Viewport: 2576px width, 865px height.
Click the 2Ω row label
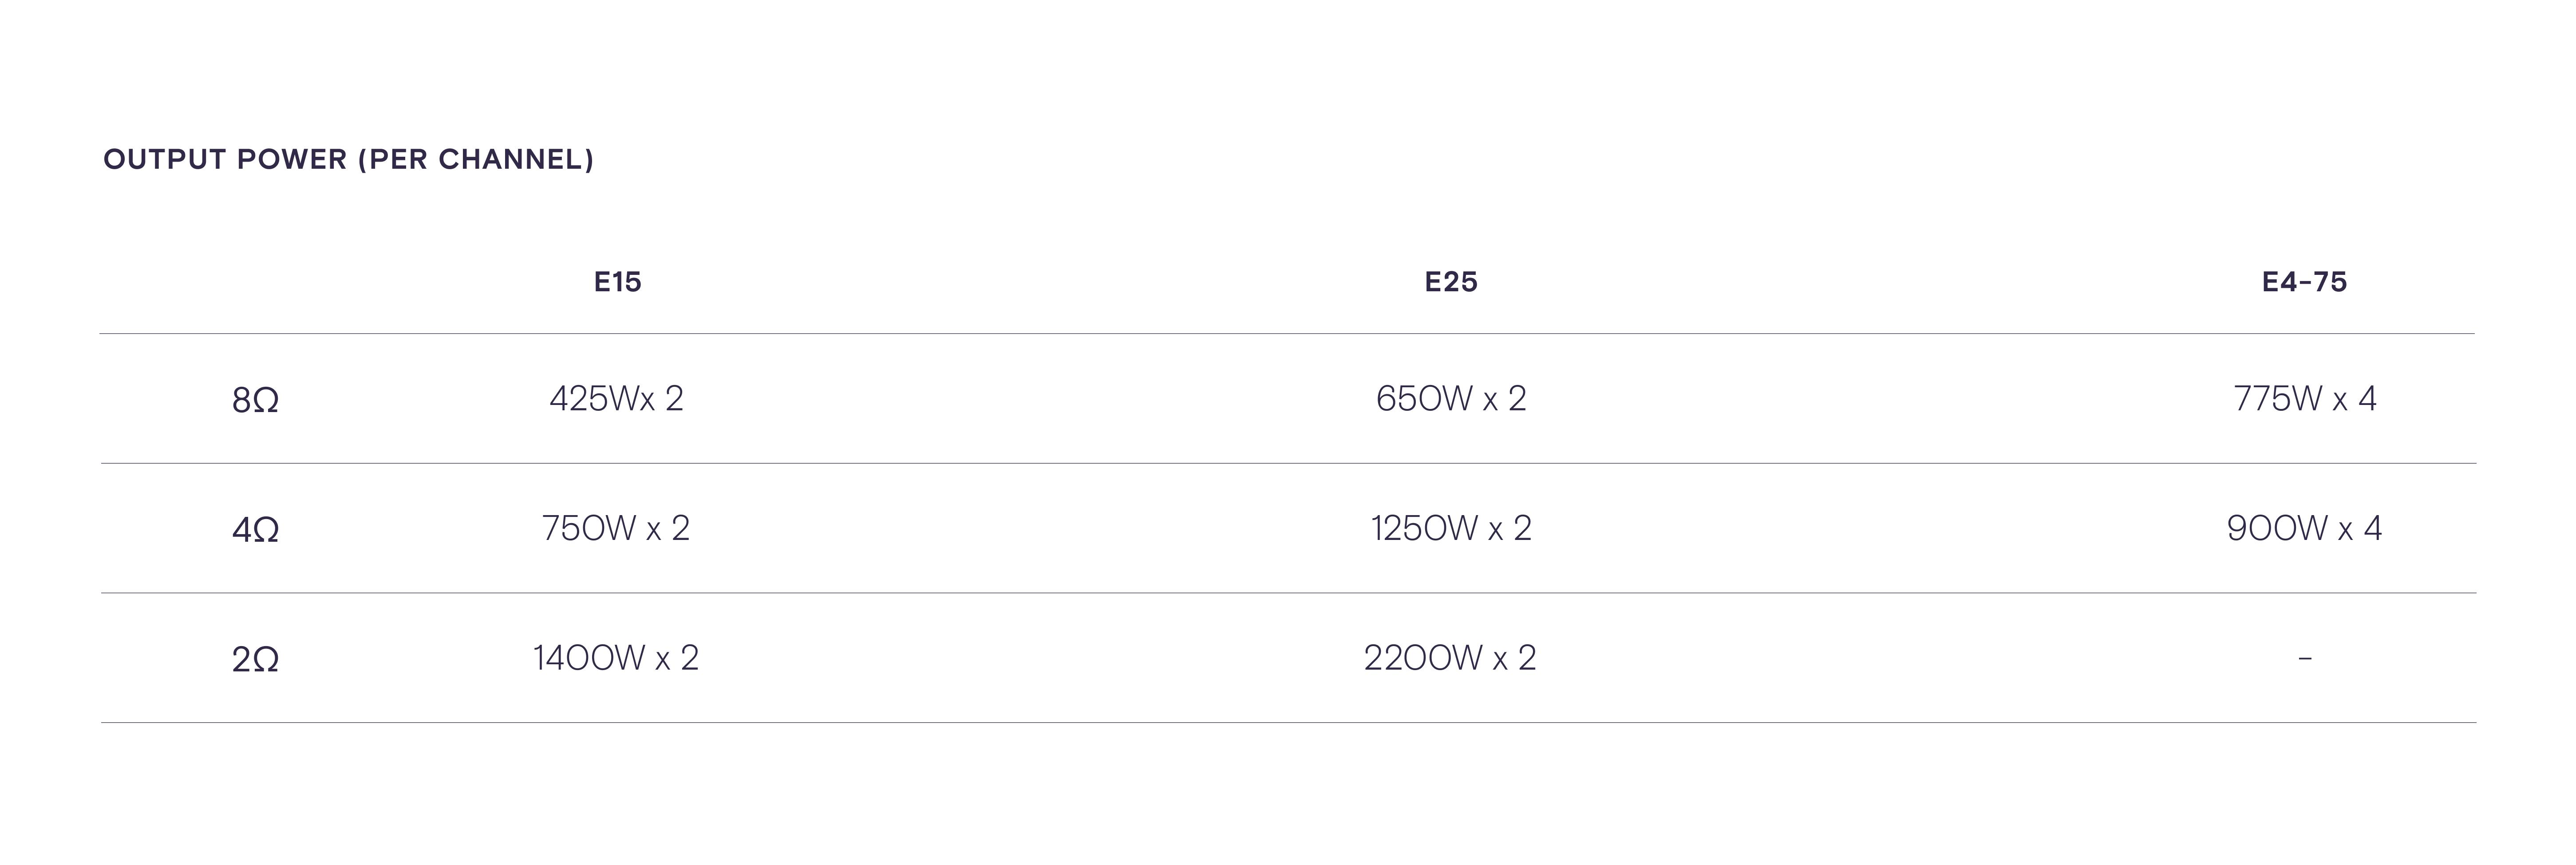tap(255, 659)
